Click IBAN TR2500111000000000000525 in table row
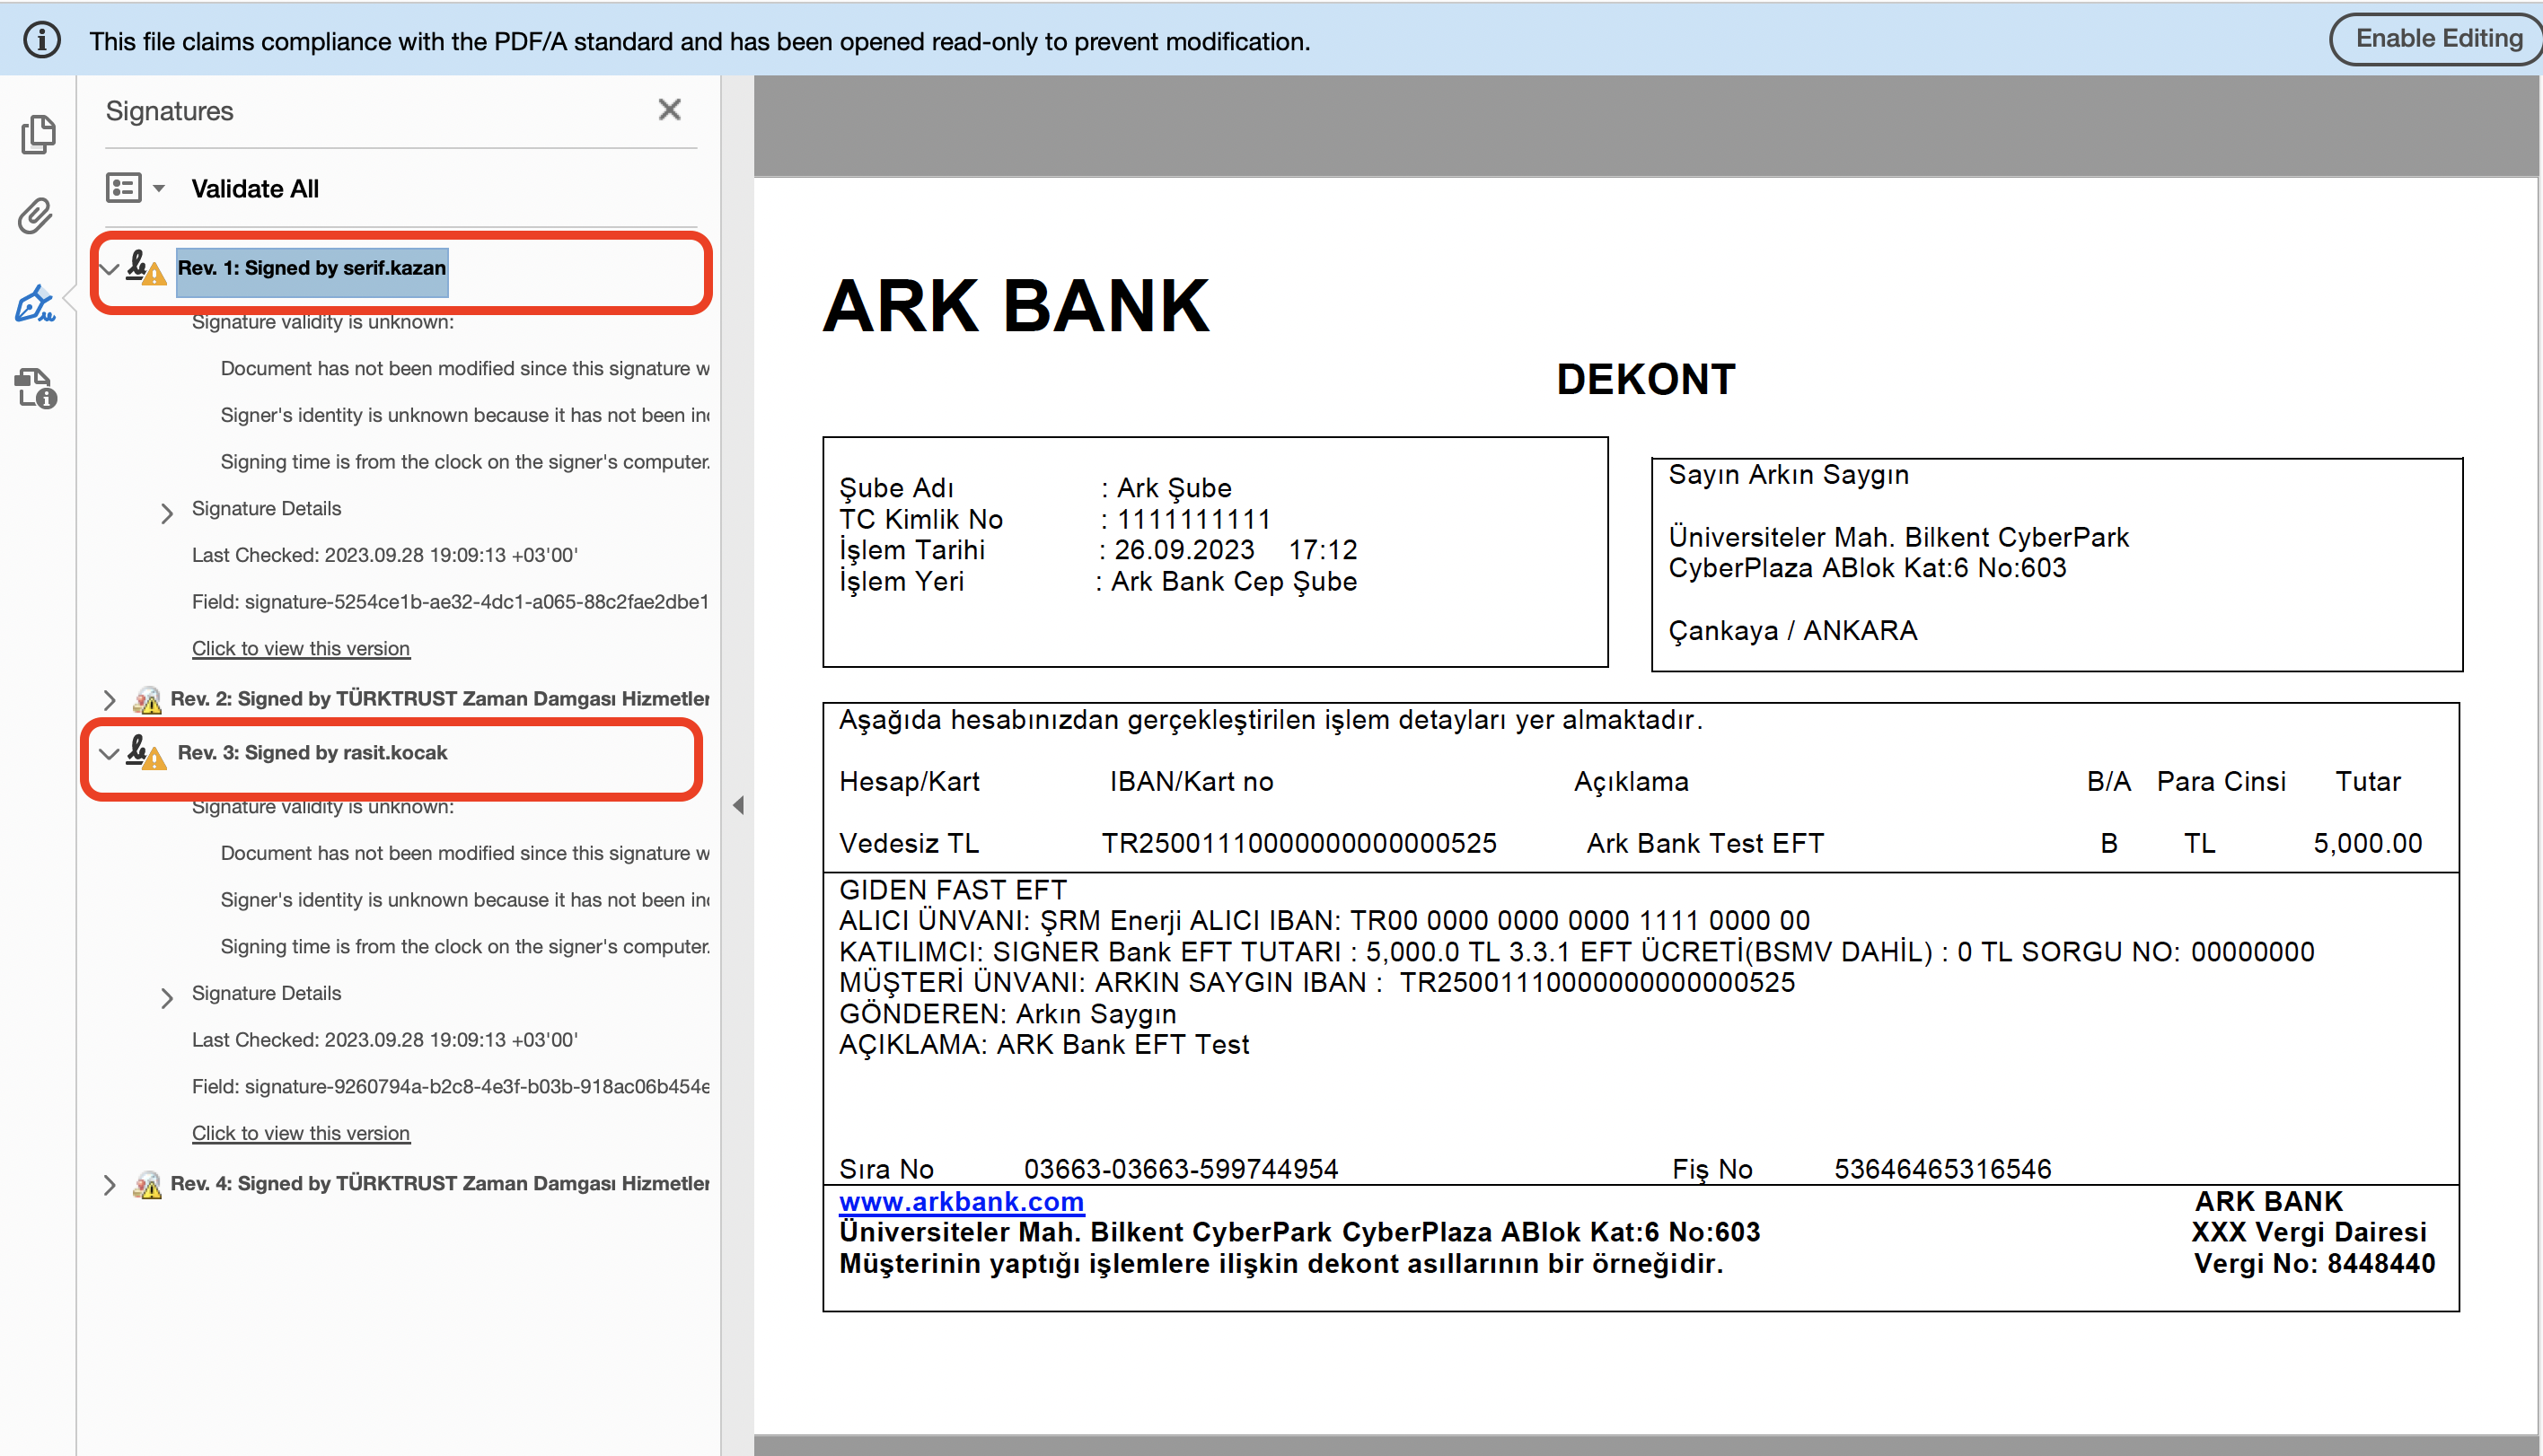This screenshot has width=2543, height=1456. tap(1299, 843)
